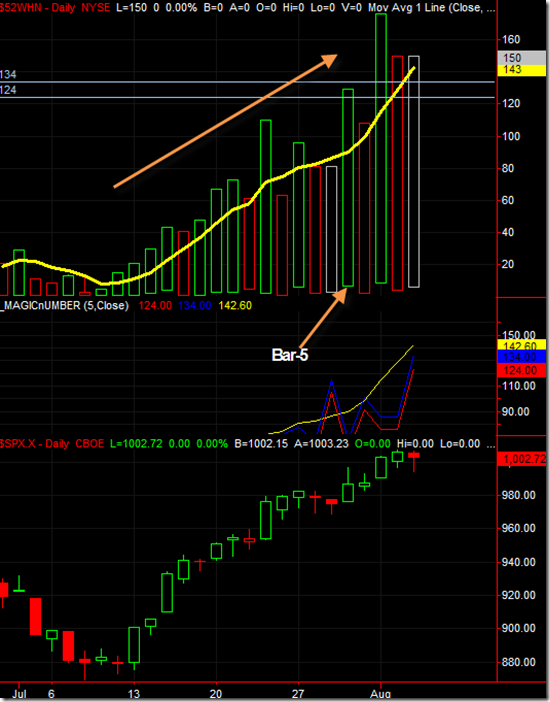
Task: Select the last white bar in the $52WHN chart
Action: point(414,171)
